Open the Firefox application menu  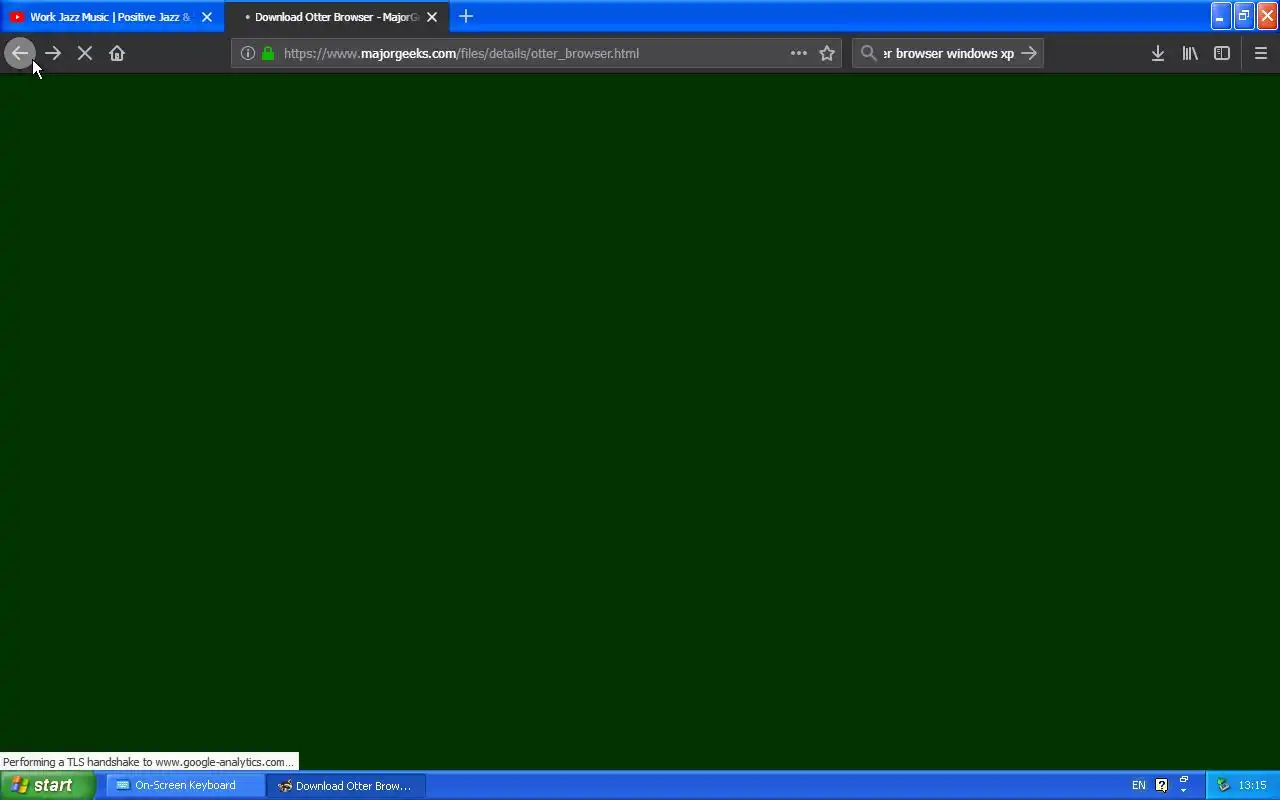(1261, 53)
